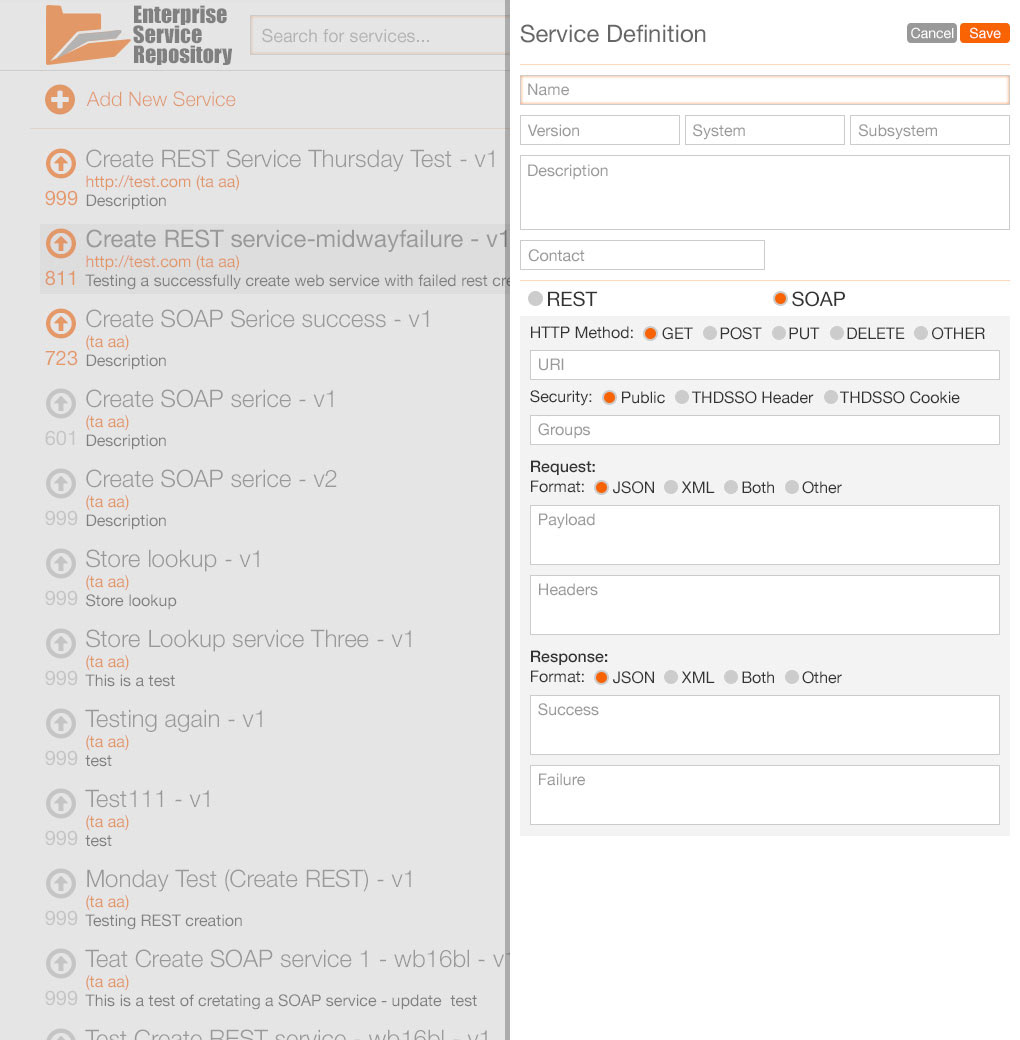
Task: Click up-arrow icon for Create REST Service Thursday Test
Action: (60, 163)
